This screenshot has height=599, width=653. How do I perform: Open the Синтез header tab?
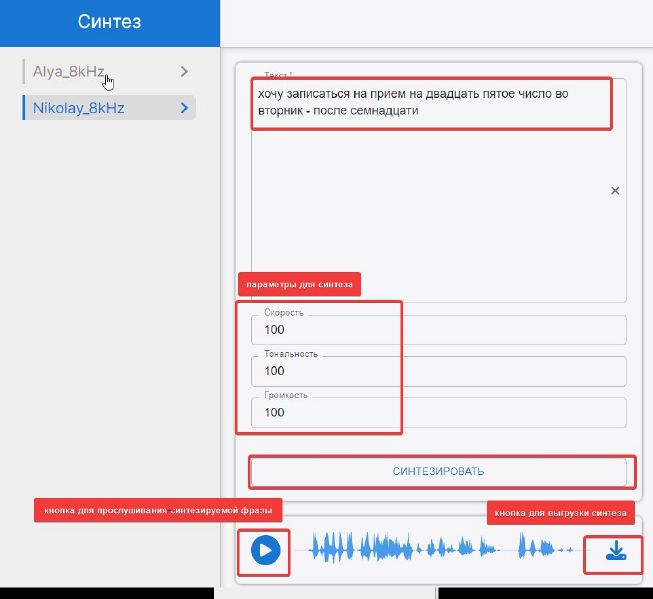[x=109, y=22]
